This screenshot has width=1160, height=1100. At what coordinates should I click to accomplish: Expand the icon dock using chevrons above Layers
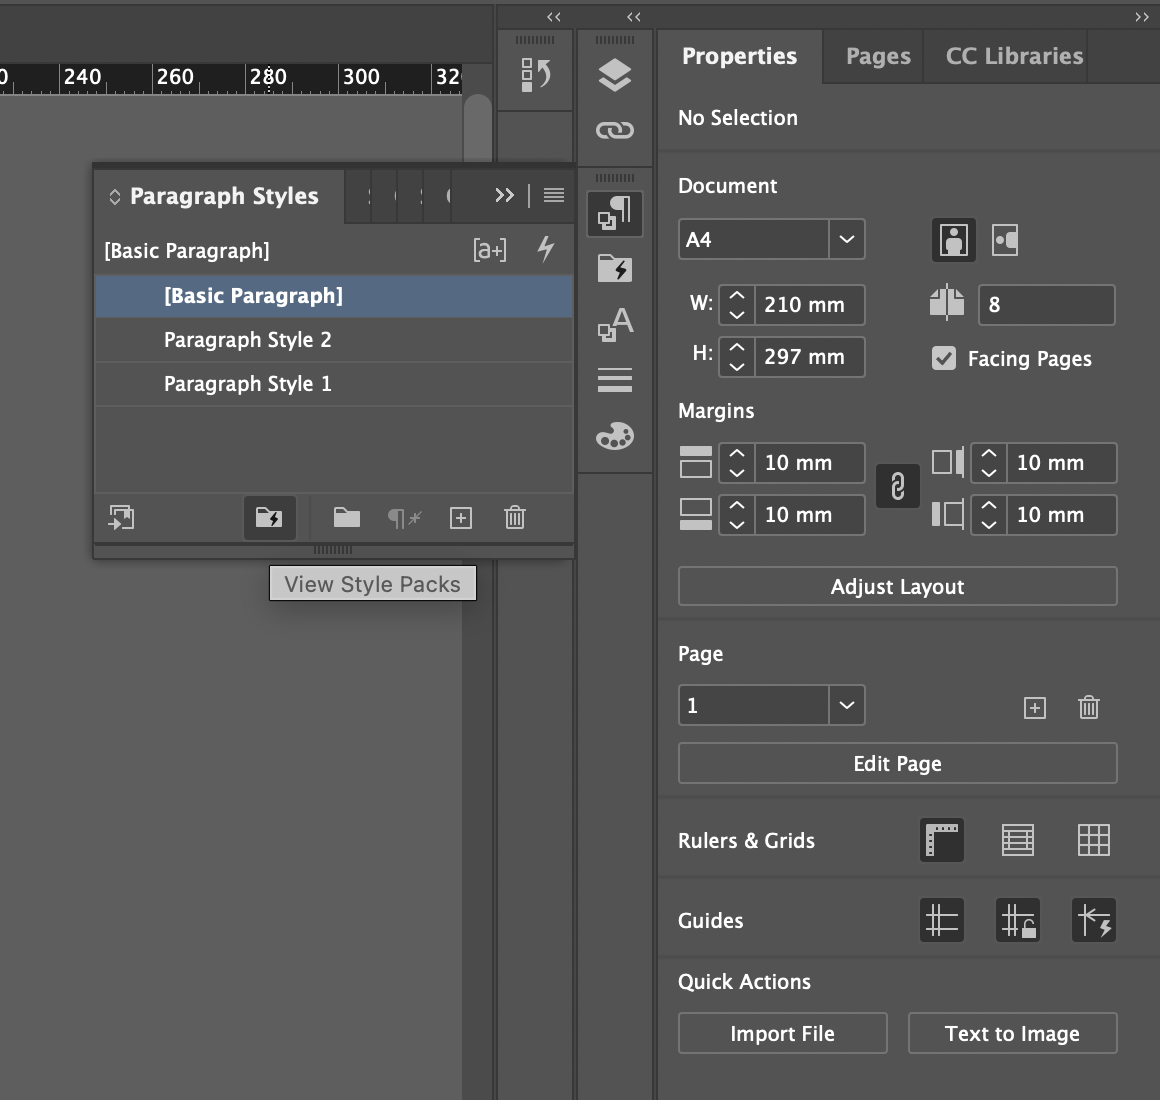coord(633,17)
